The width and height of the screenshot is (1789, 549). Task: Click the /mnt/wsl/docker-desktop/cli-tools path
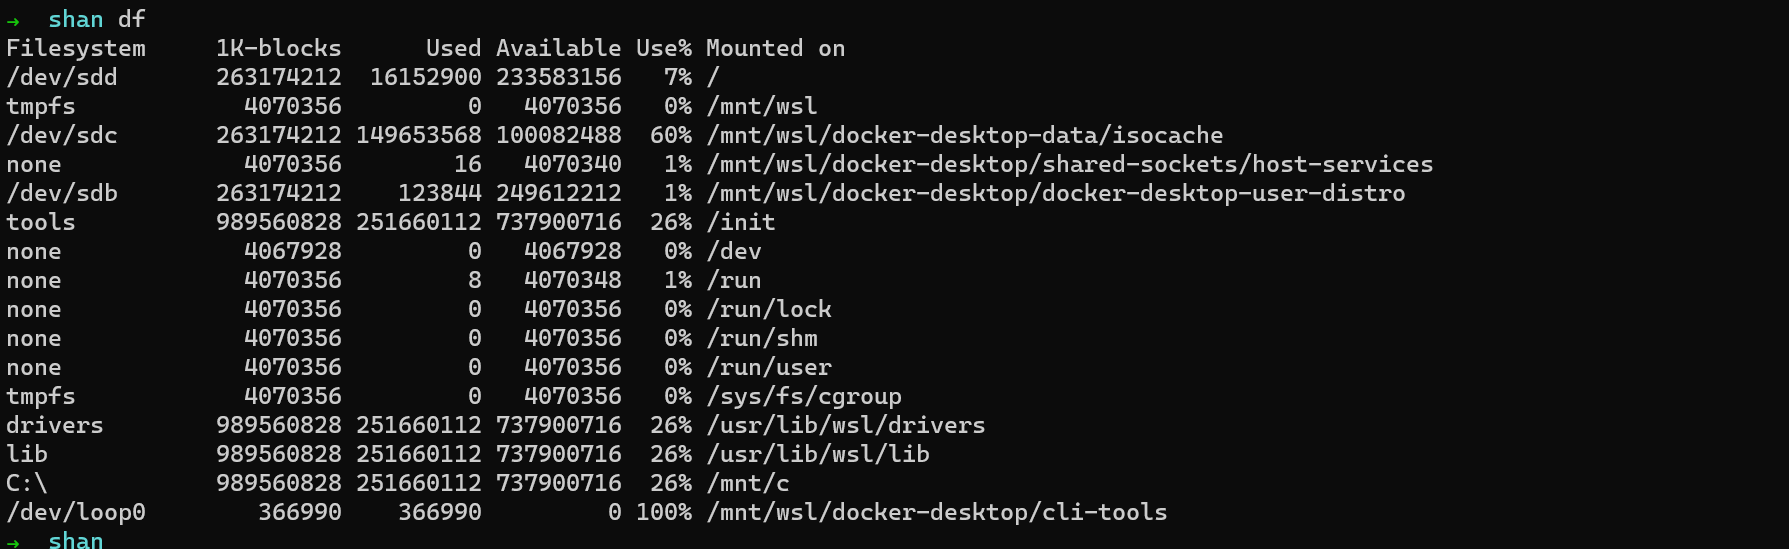tap(937, 512)
